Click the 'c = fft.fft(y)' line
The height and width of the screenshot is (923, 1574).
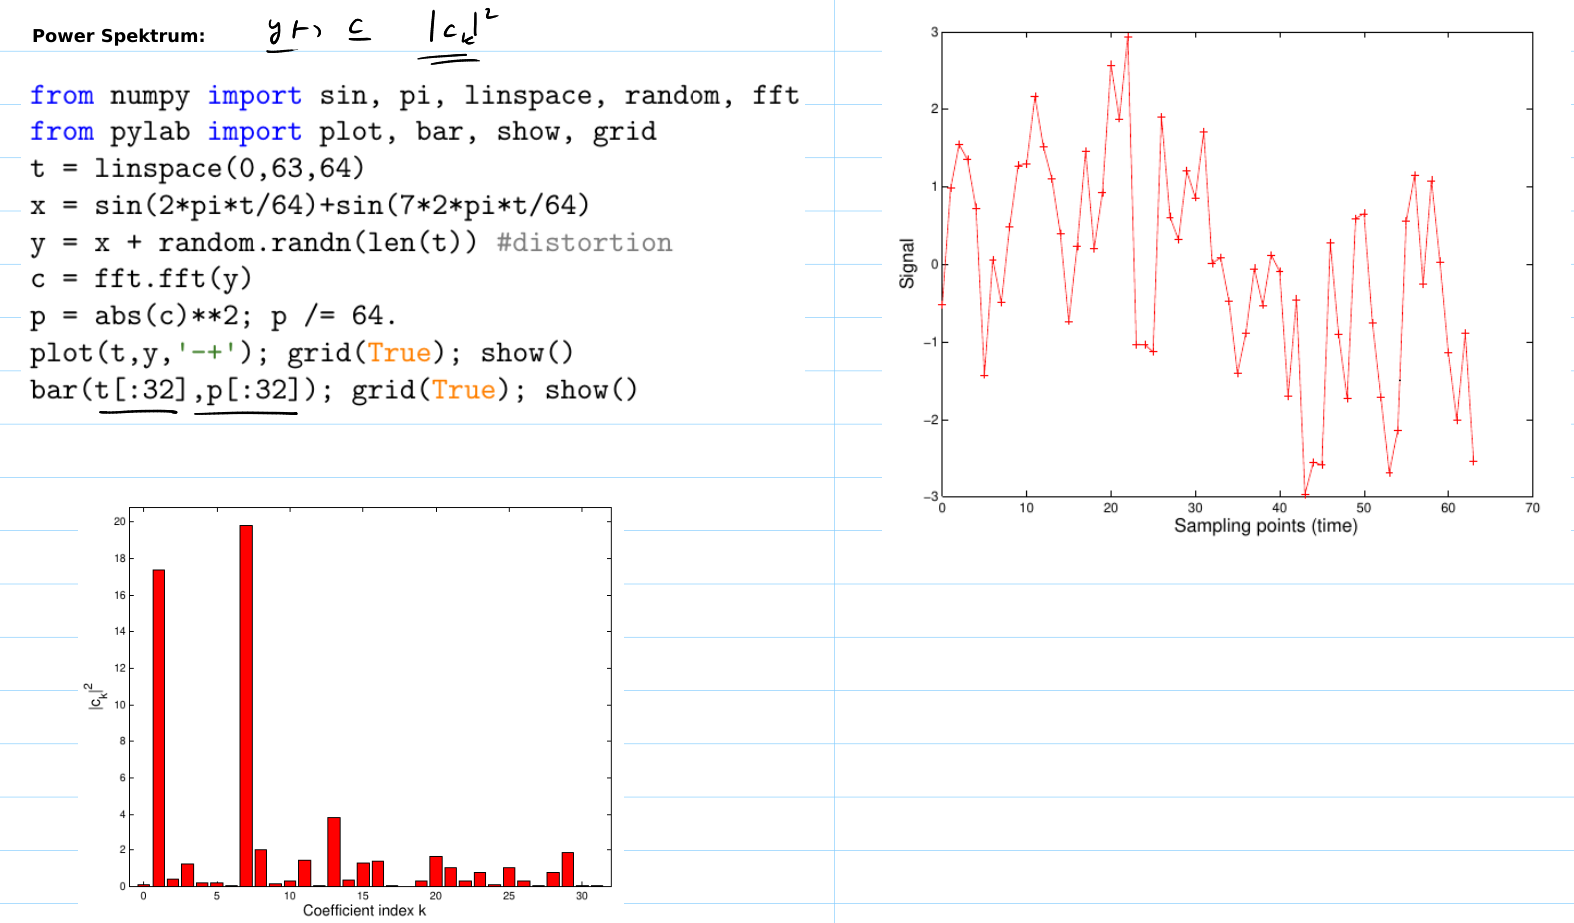[141, 279]
